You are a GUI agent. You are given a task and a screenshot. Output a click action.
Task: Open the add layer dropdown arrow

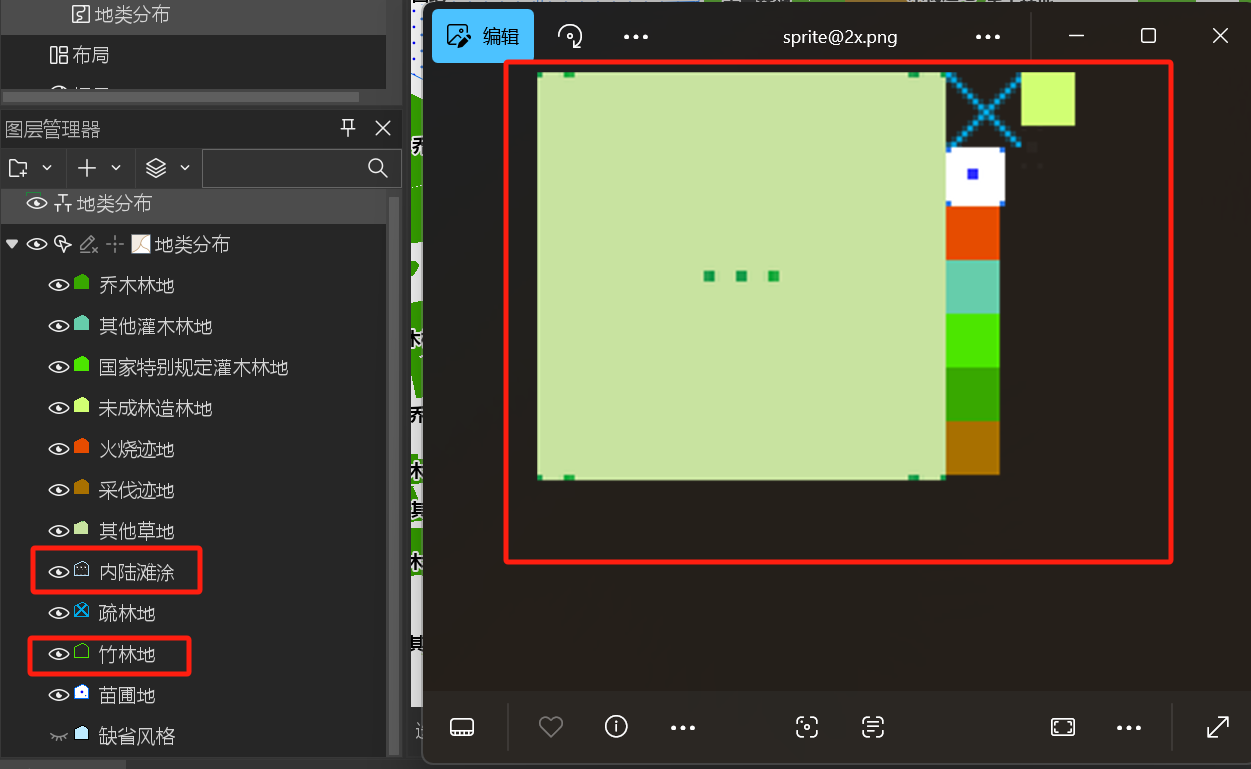coord(116,168)
